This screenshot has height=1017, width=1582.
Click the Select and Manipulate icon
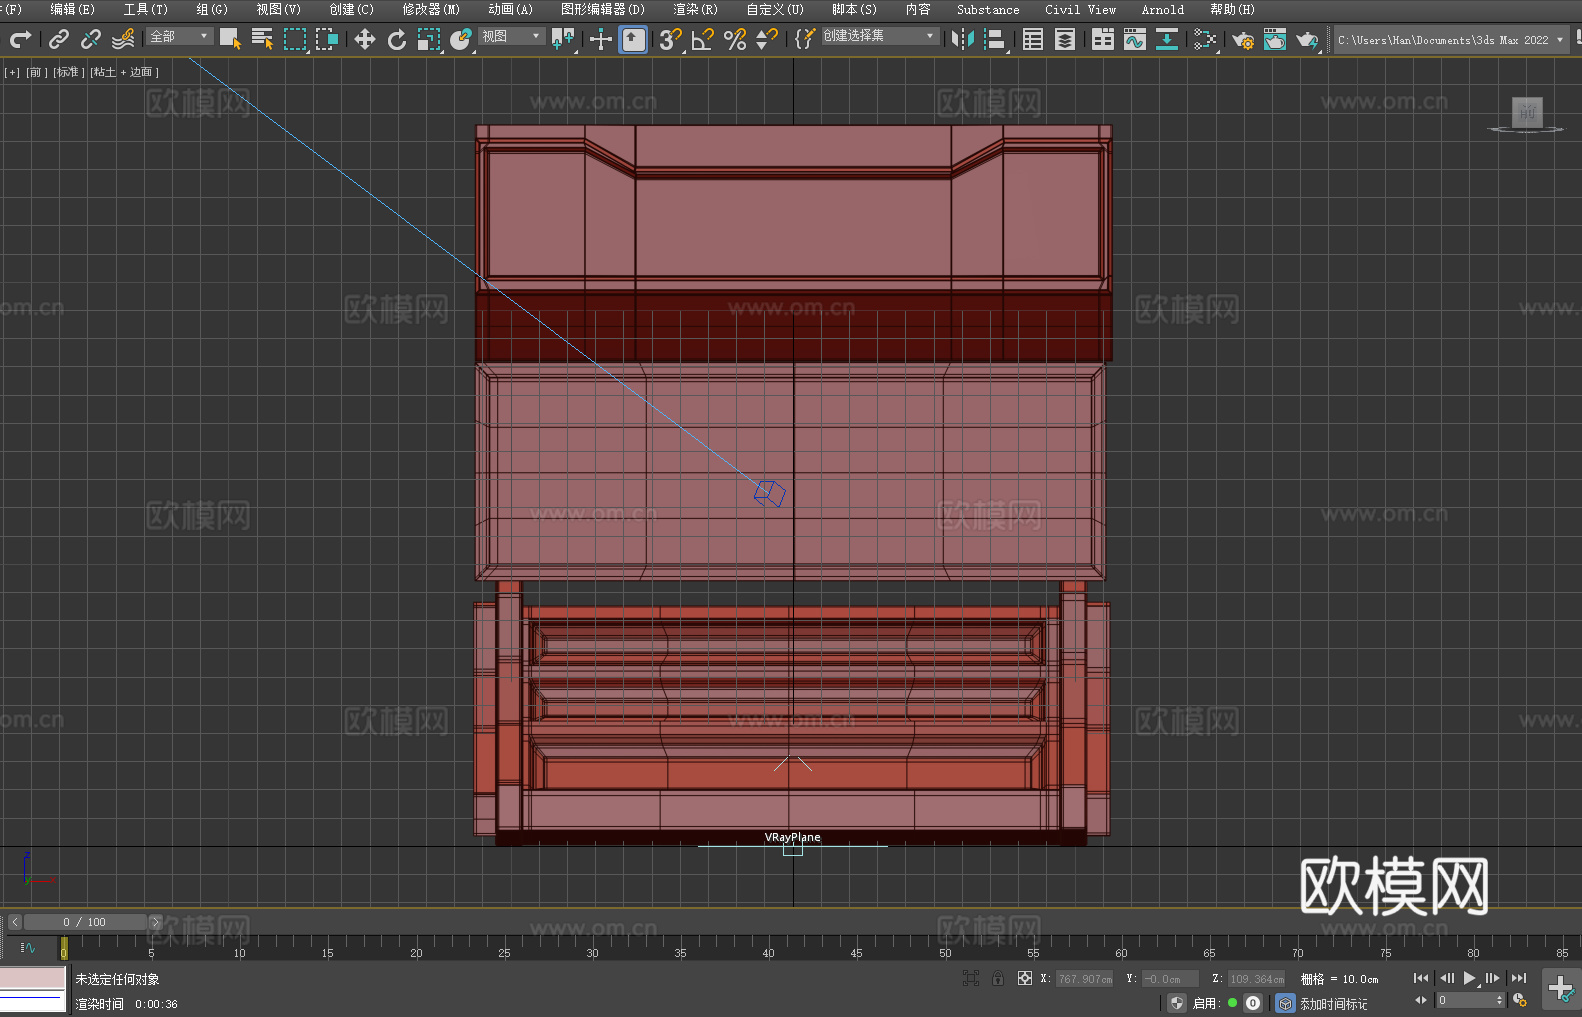[601, 39]
